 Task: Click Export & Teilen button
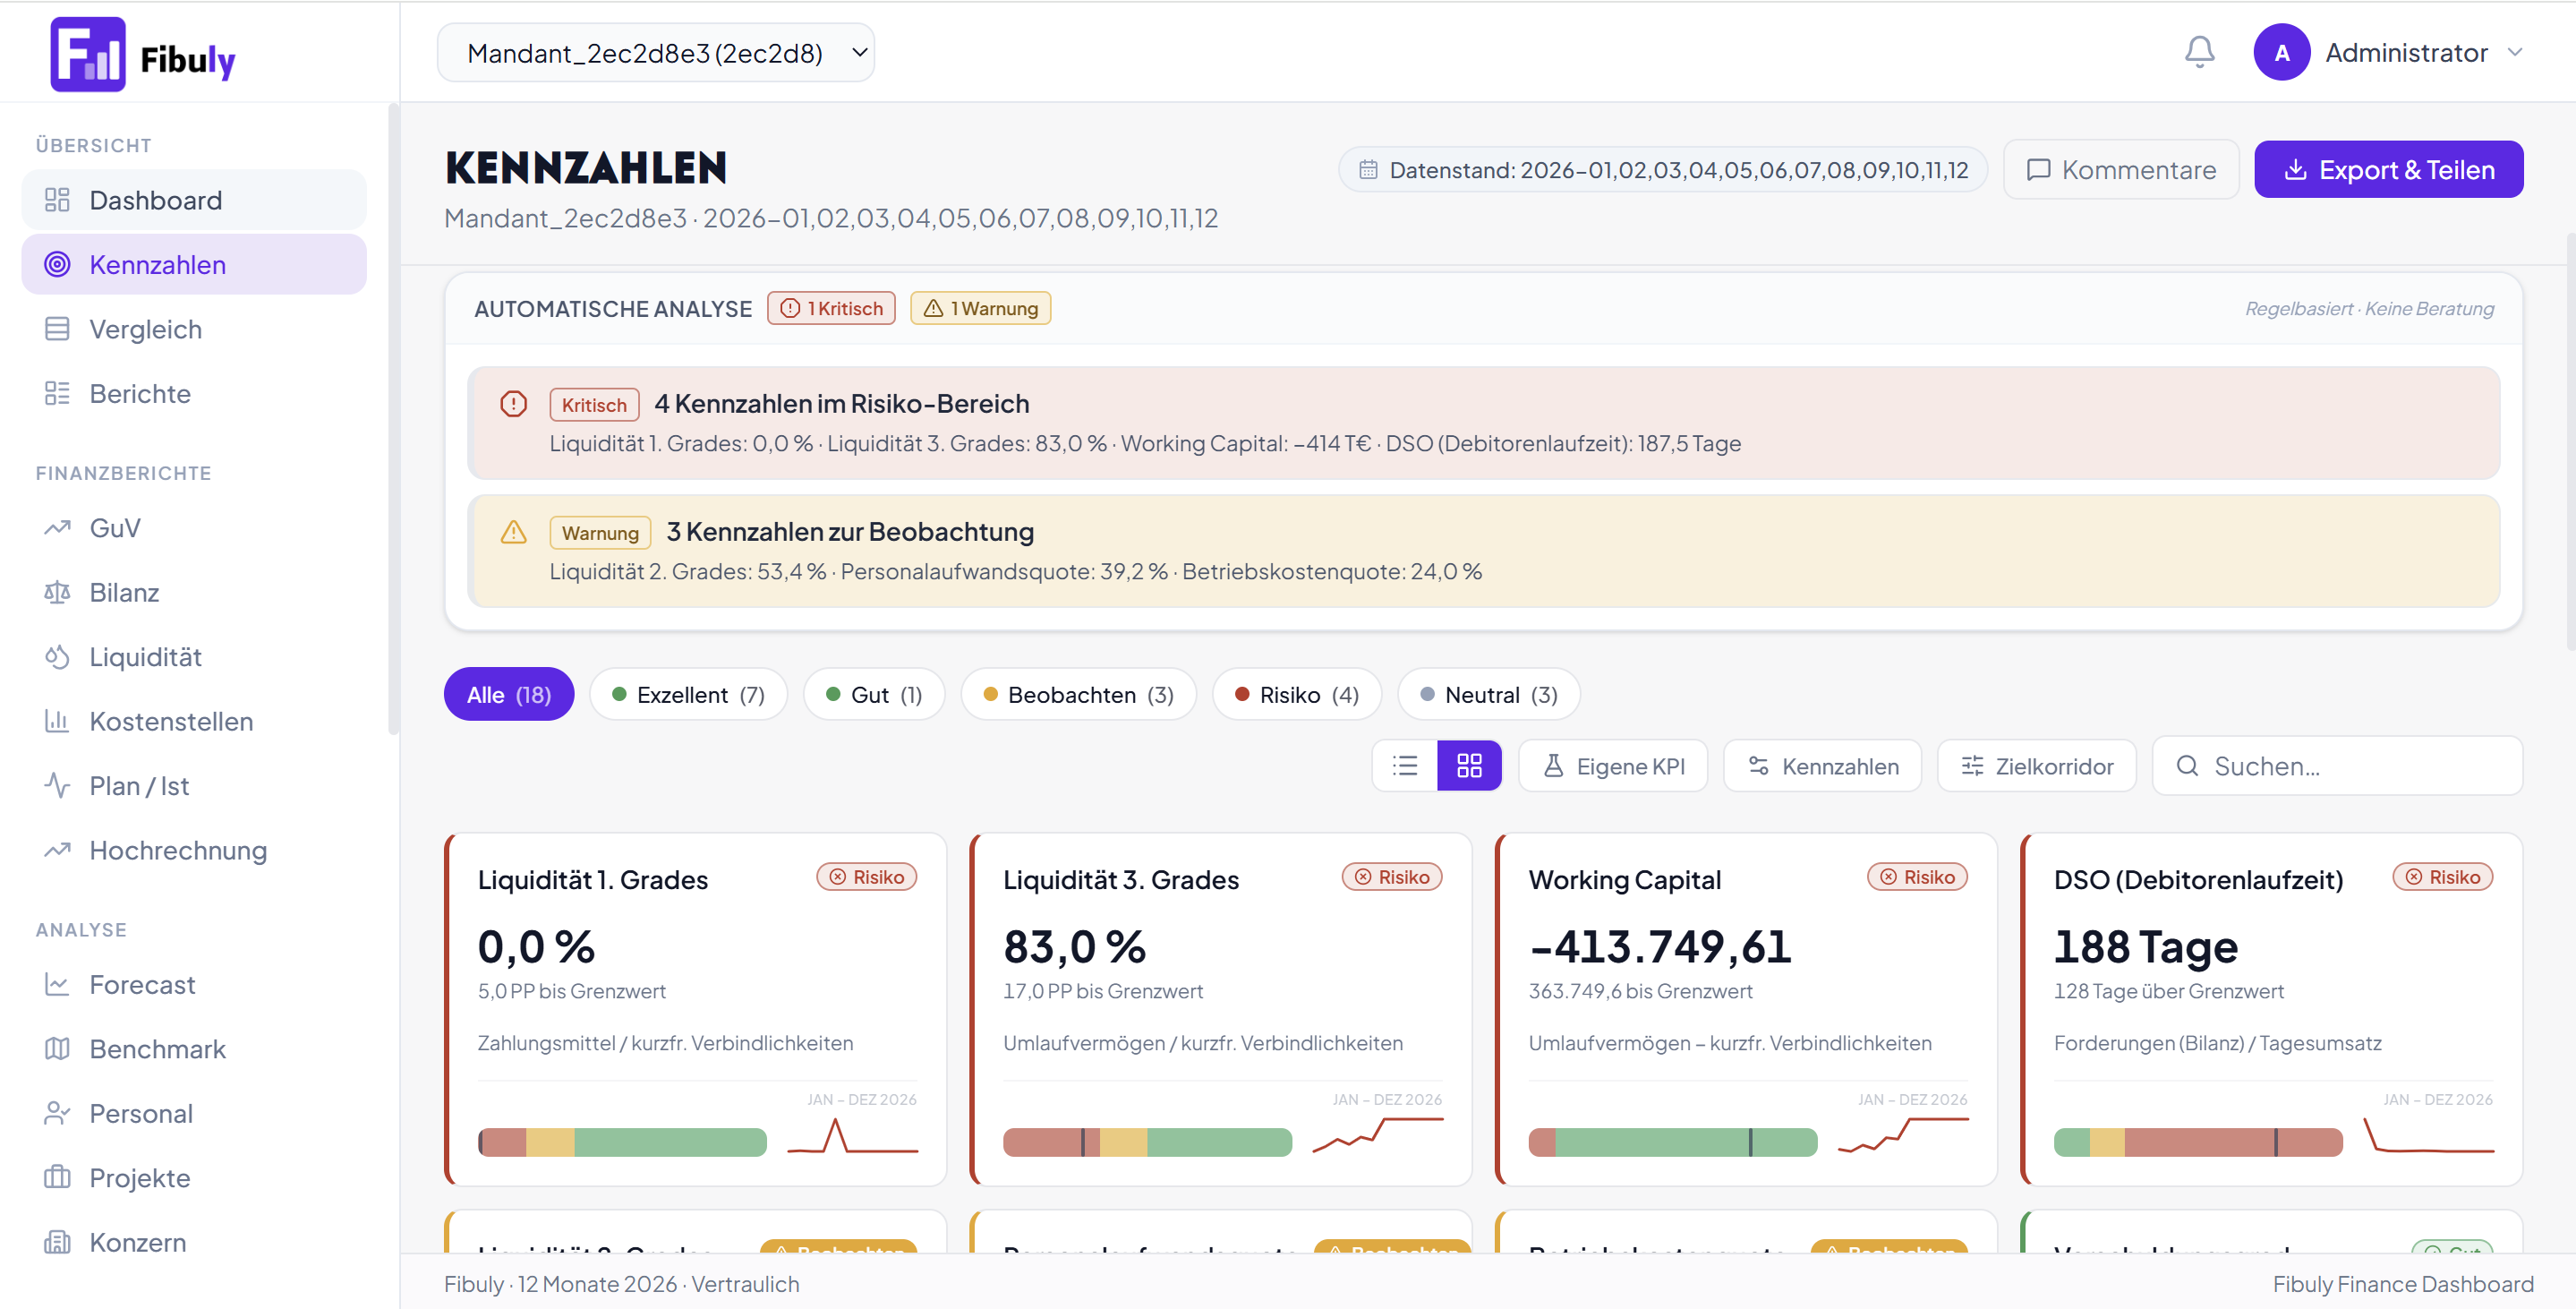2388,170
